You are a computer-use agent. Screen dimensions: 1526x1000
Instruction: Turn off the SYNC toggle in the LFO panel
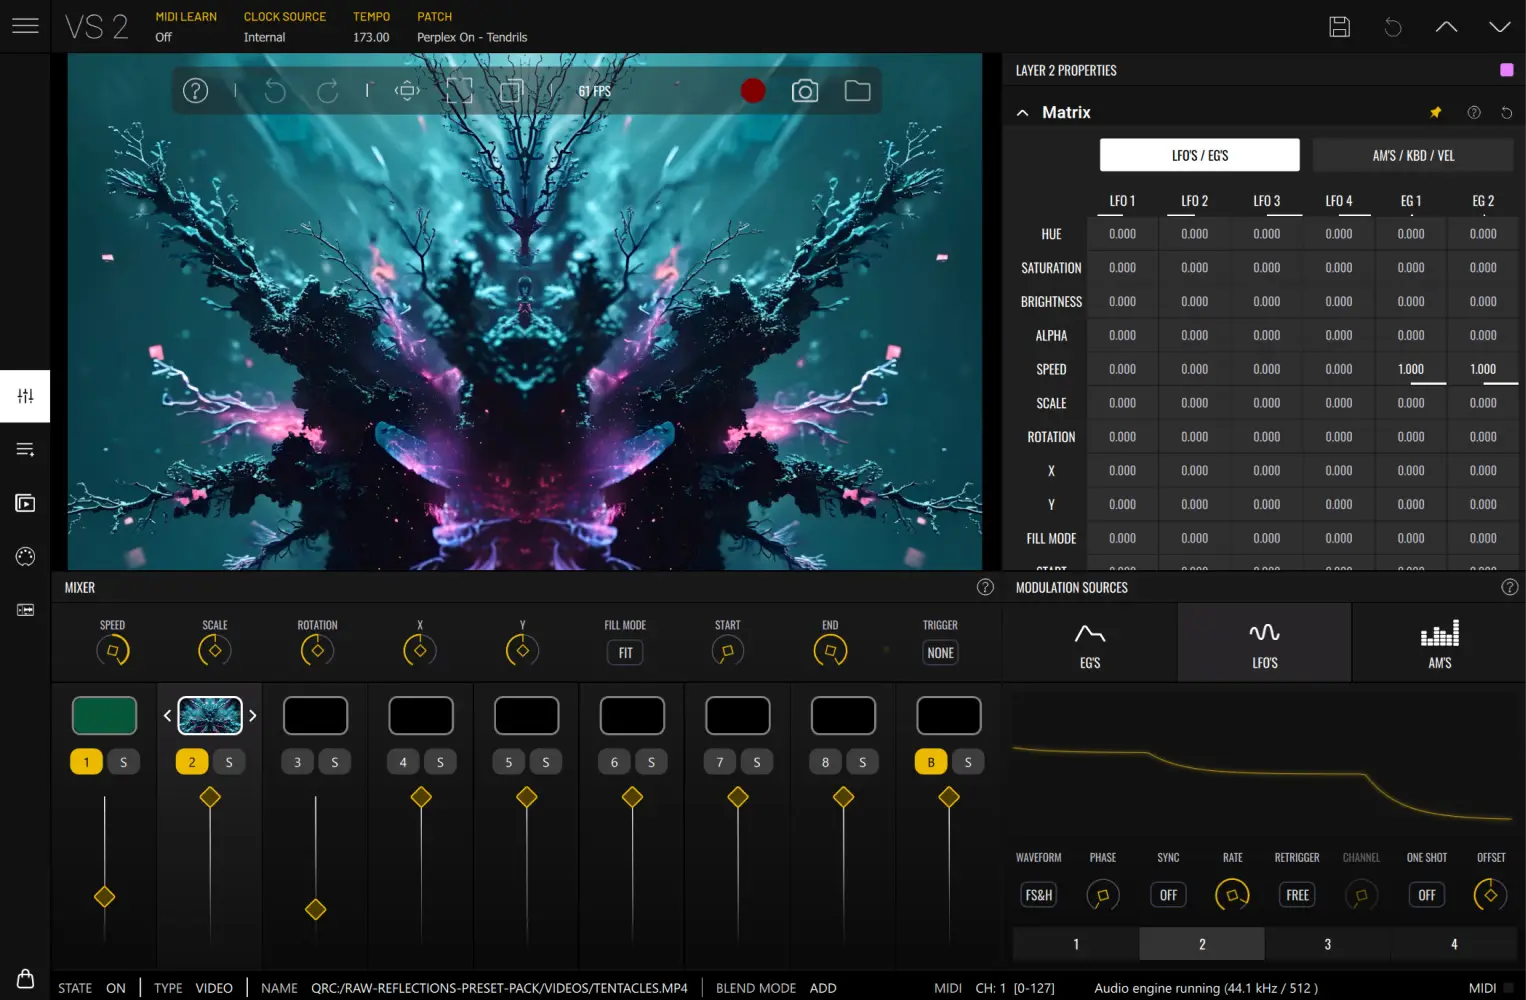pyautogui.click(x=1167, y=894)
